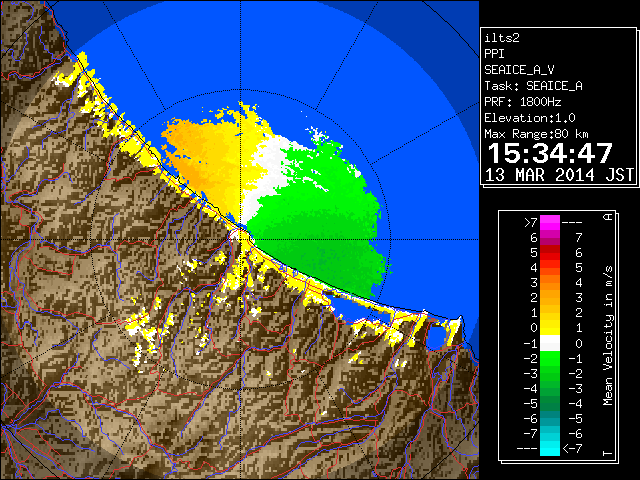Click the ">7" legend label
Viewport: 640px width, 480px height.
531,223
